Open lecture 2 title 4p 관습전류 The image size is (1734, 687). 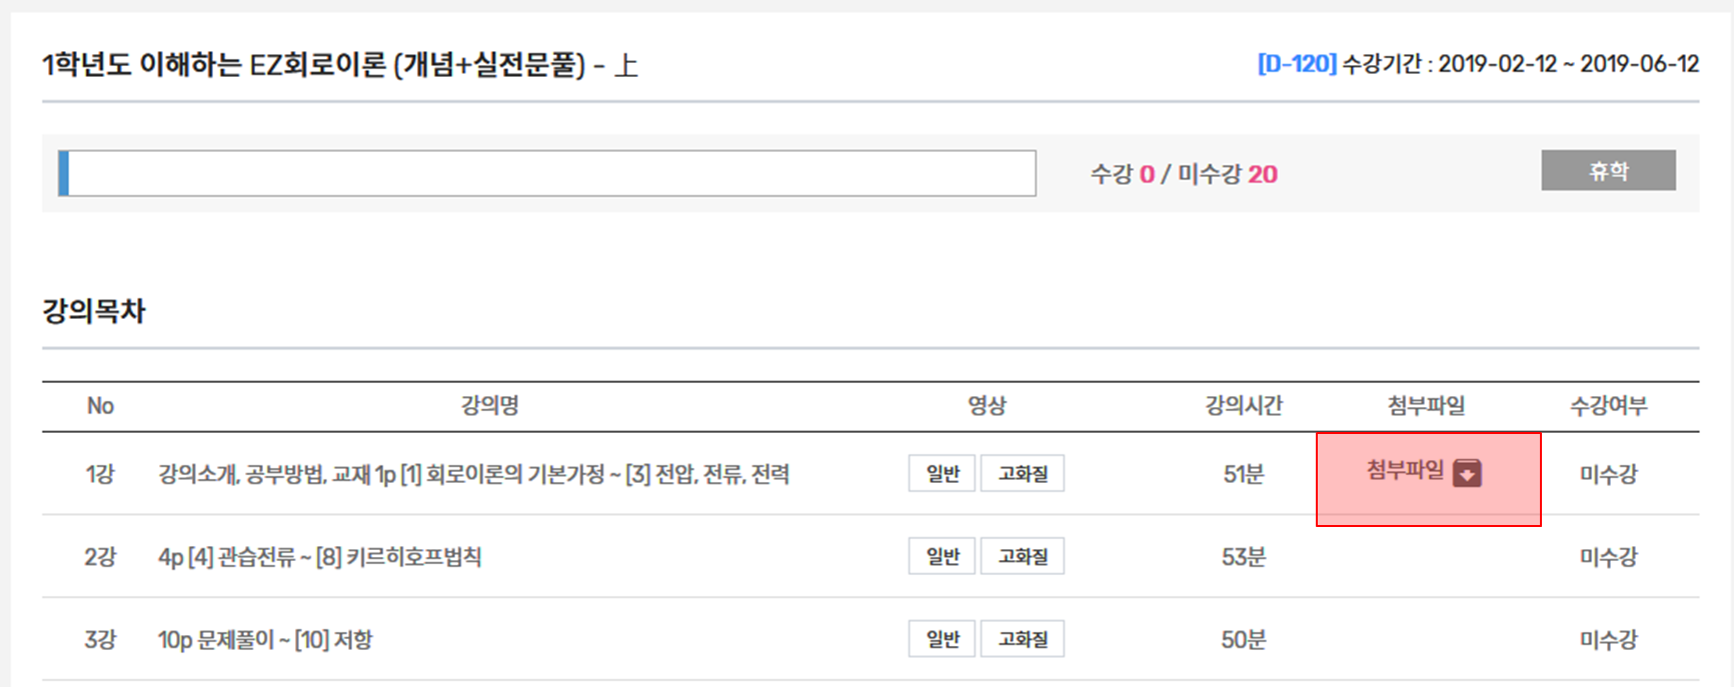[x=320, y=557]
